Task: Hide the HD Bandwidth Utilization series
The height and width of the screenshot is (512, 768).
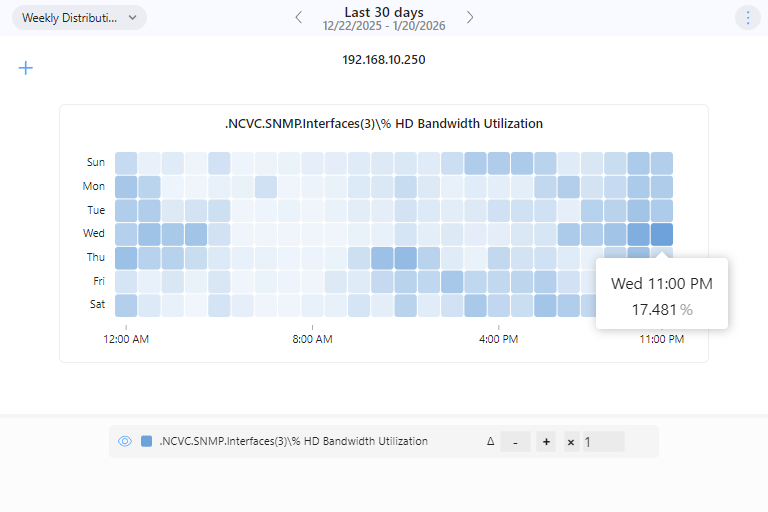Action: click(125, 441)
